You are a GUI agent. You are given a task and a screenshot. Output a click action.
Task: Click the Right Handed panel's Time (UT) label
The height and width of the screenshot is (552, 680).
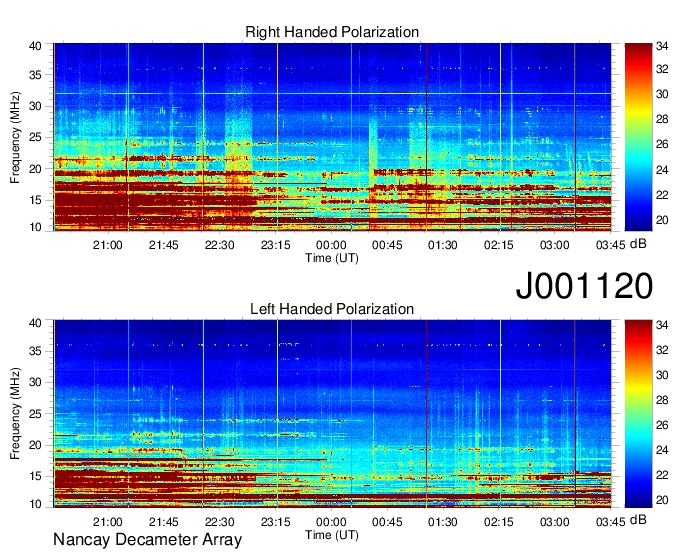pyautogui.click(x=332, y=258)
